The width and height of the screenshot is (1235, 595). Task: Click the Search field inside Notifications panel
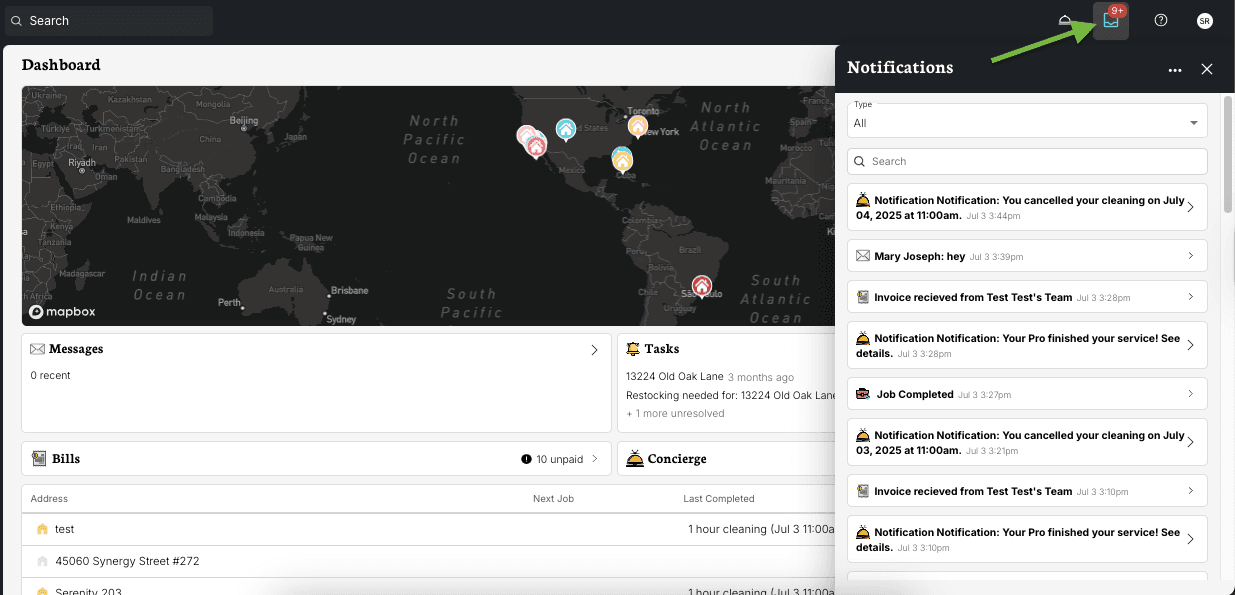(x=1026, y=161)
